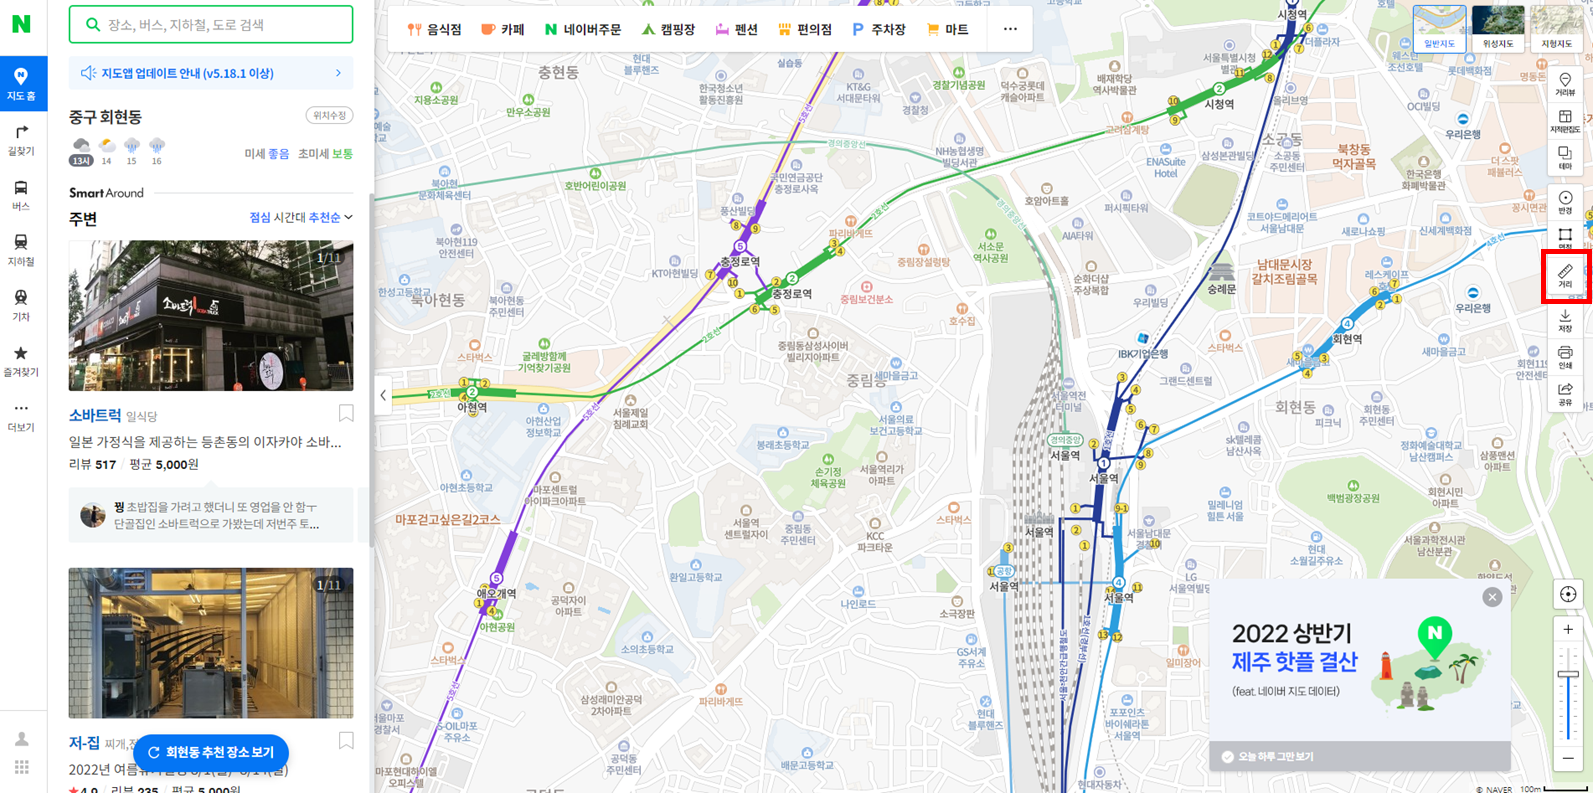Viewport: 1593px width, 793px height.
Task: Click the 초미세 보통 air quality text
Action: pos(326,154)
